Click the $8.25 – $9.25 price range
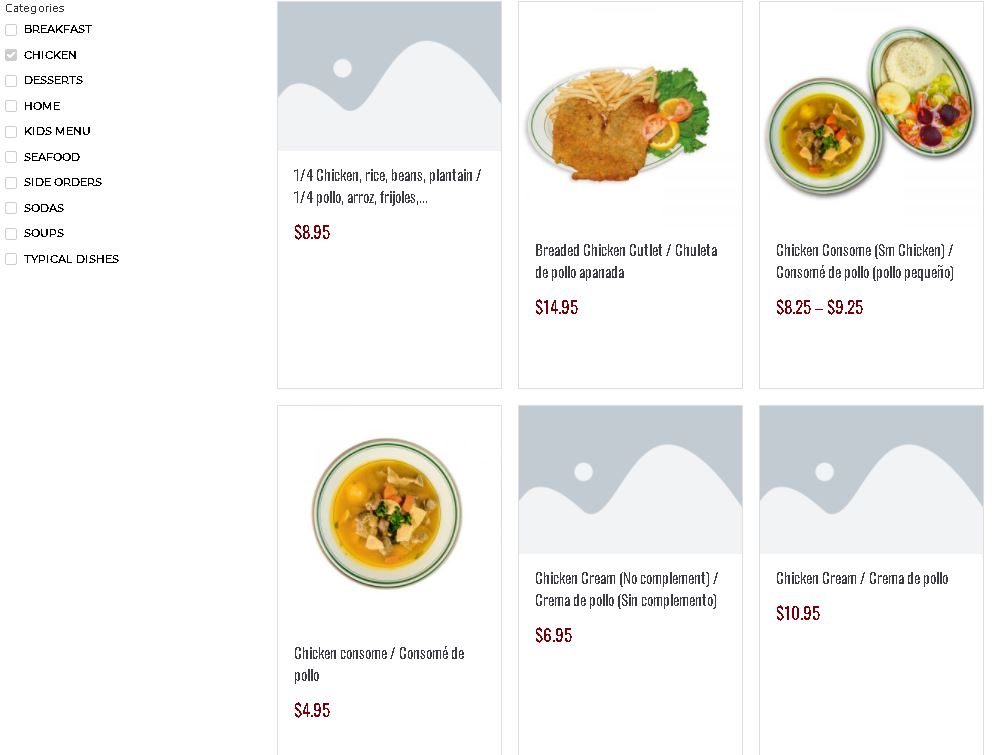Image resolution: width=992 pixels, height=755 pixels. coord(819,307)
